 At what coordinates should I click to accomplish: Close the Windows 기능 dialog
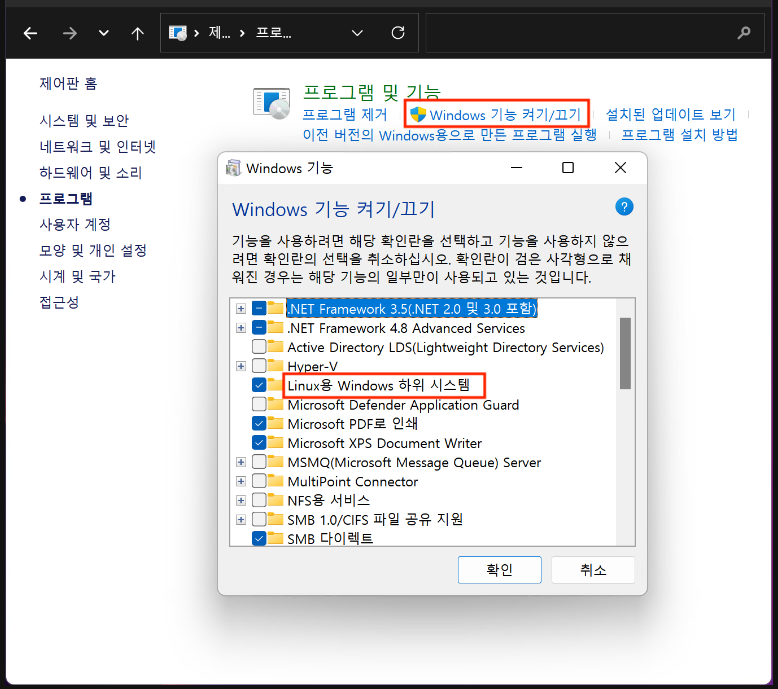(620, 168)
